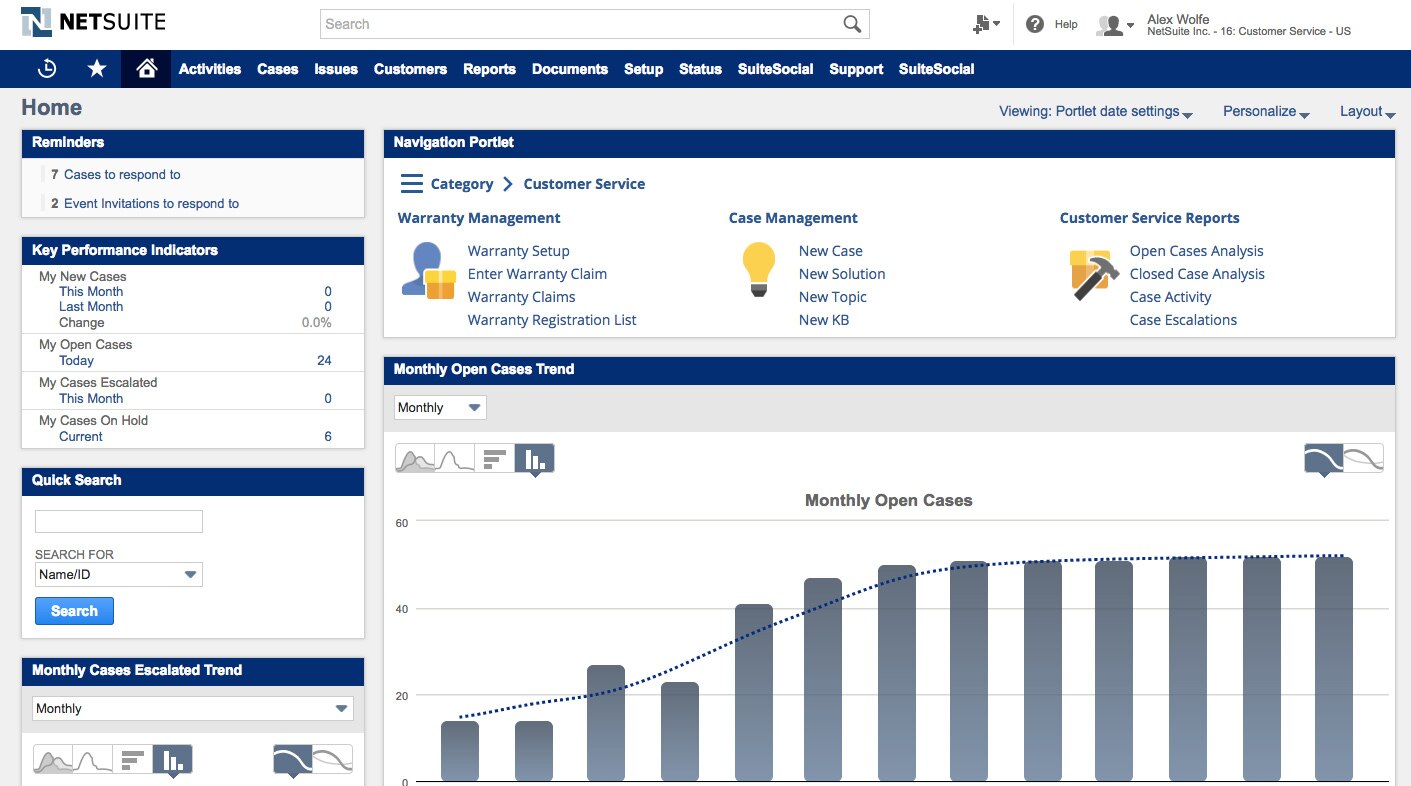Open the recent records clock icon
1411x786 pixels.
point(47,68)
